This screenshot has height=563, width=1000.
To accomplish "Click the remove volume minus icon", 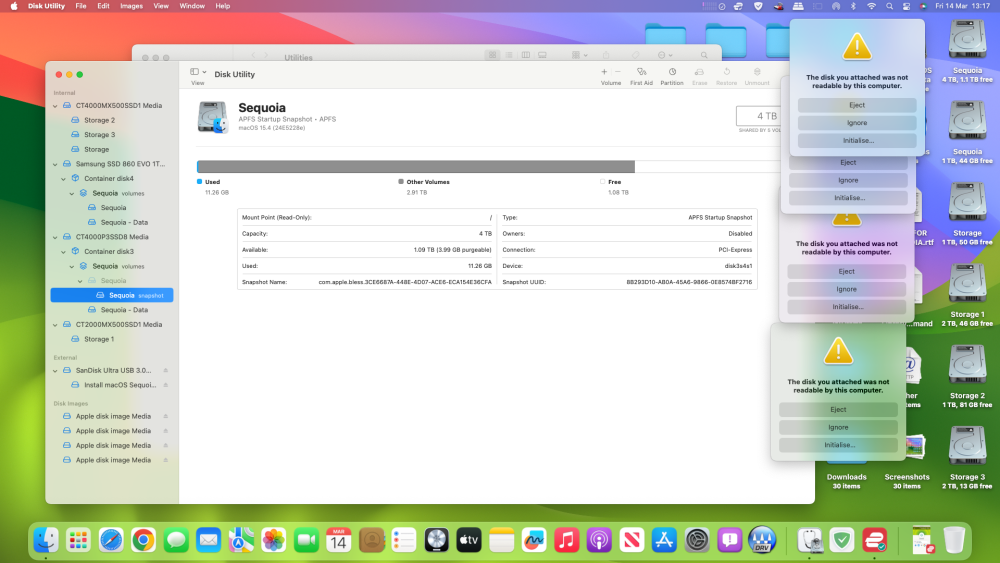I will [617, 72].
